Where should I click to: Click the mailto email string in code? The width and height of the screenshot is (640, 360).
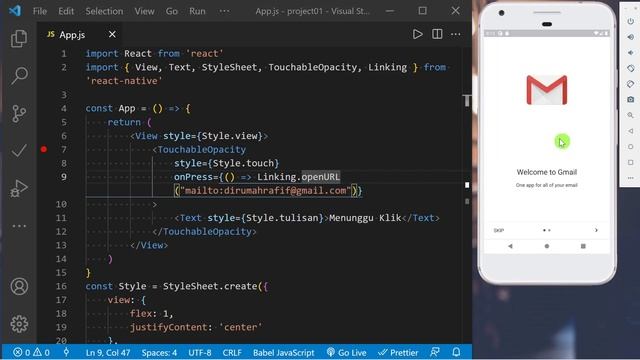(x=265, y=191)
